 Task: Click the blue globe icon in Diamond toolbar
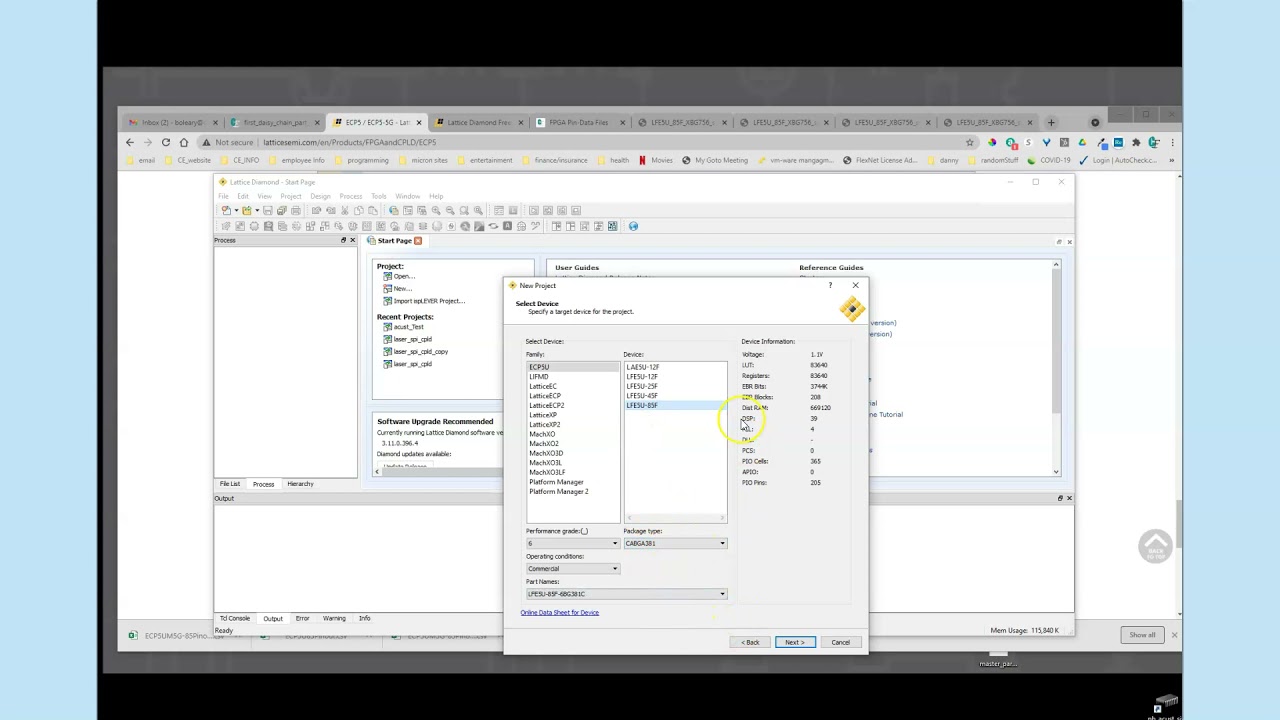(633, 226)
